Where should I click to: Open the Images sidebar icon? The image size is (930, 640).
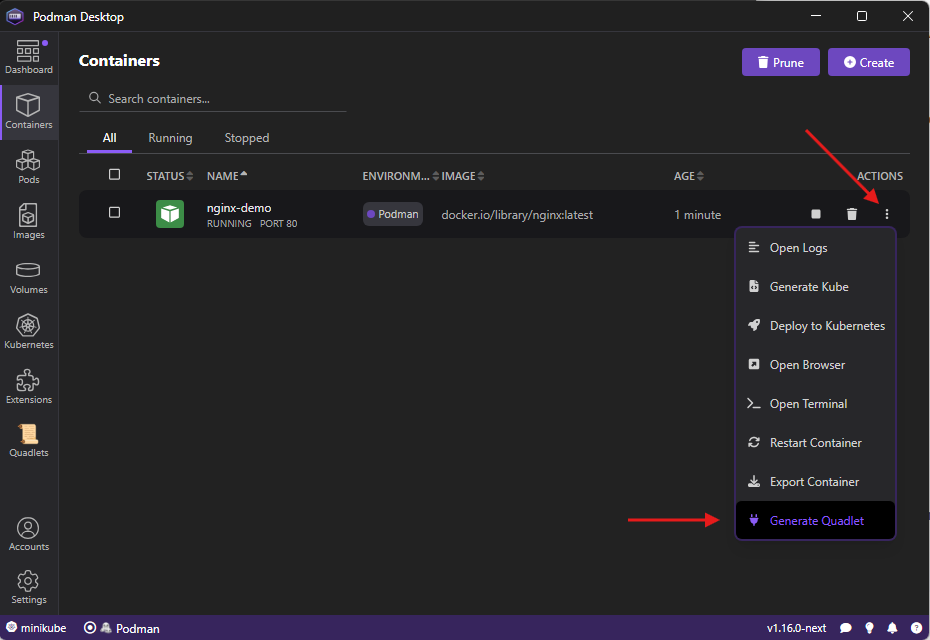coord(29,222)
